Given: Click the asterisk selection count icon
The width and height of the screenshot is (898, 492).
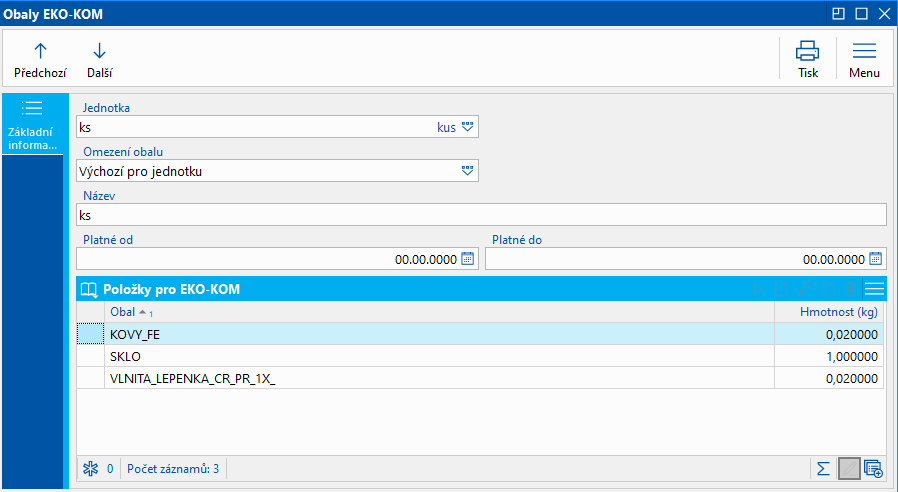Looking at the screenshot, I should point(90,469).
